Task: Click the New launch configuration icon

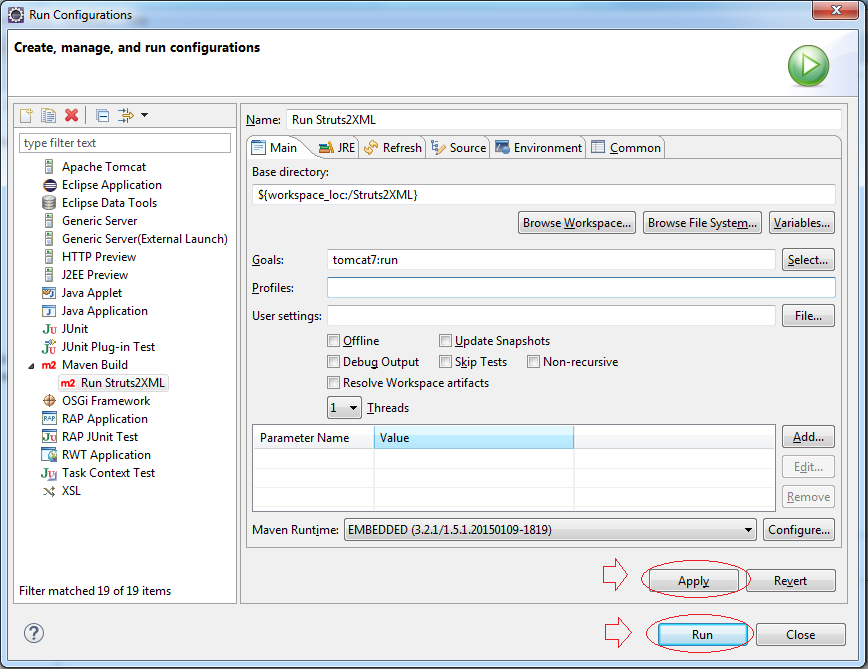Action: tap(26, 115)
